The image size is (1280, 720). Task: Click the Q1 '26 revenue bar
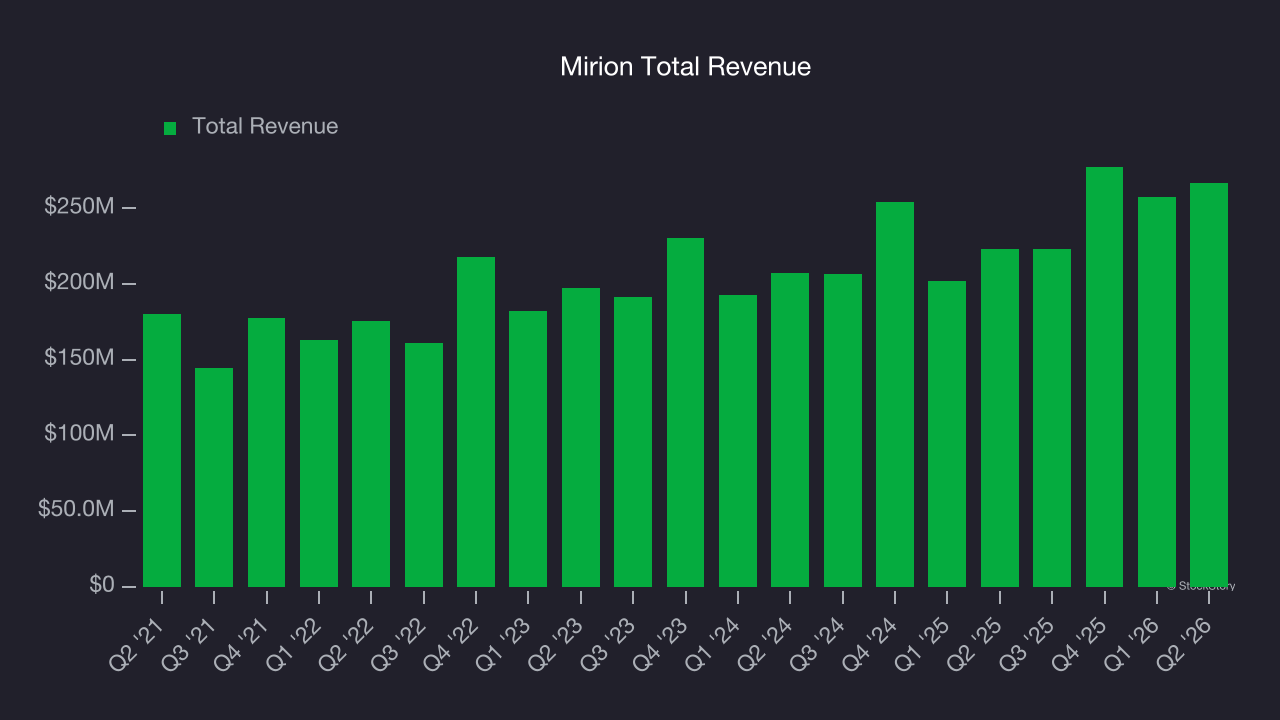(x=1157, y=392)
